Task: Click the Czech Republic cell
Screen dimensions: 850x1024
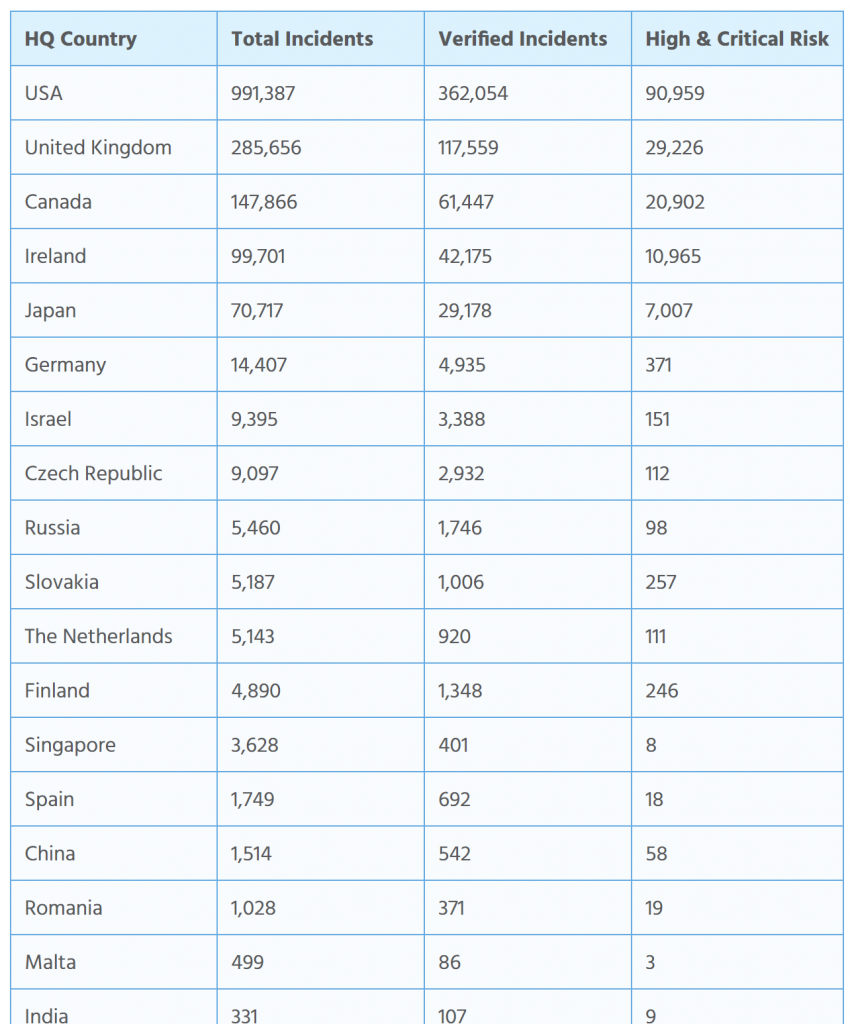Action: 114,473
